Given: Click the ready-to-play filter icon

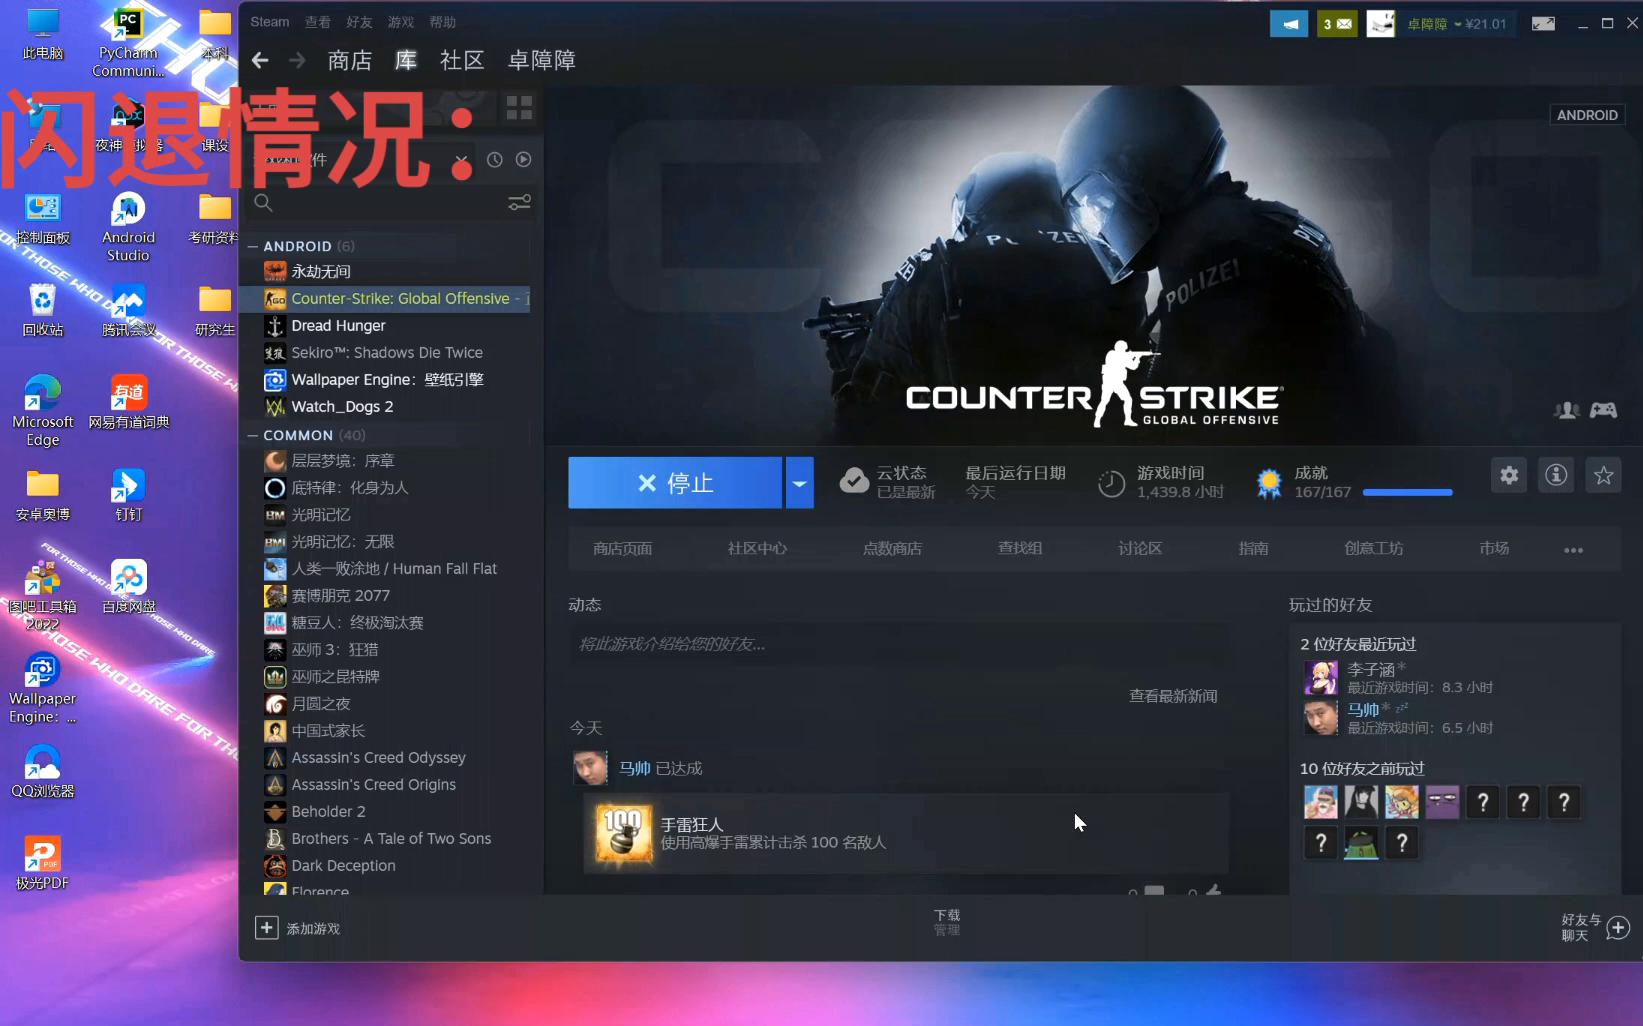Looking at the screenshot, I should (523, 160).
